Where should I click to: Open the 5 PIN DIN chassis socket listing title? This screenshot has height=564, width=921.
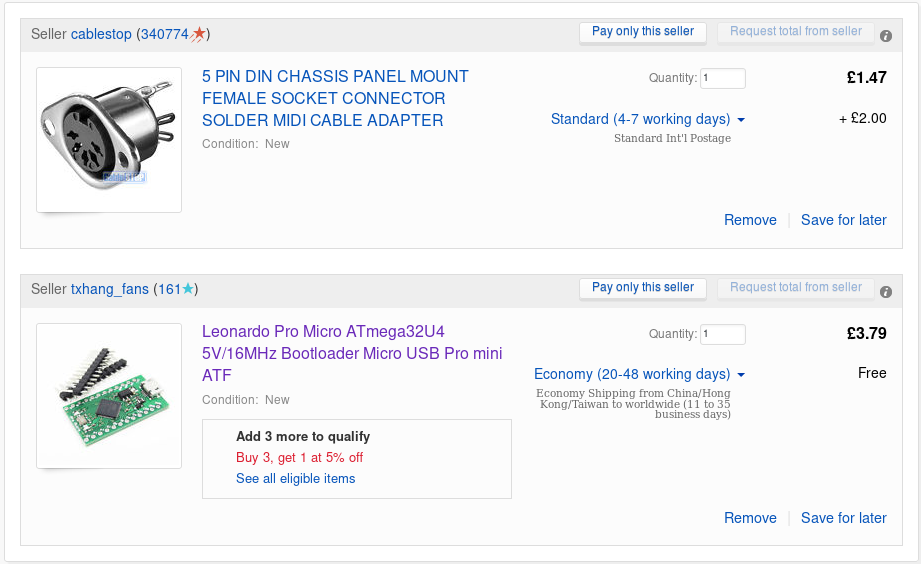pos(335,98)
